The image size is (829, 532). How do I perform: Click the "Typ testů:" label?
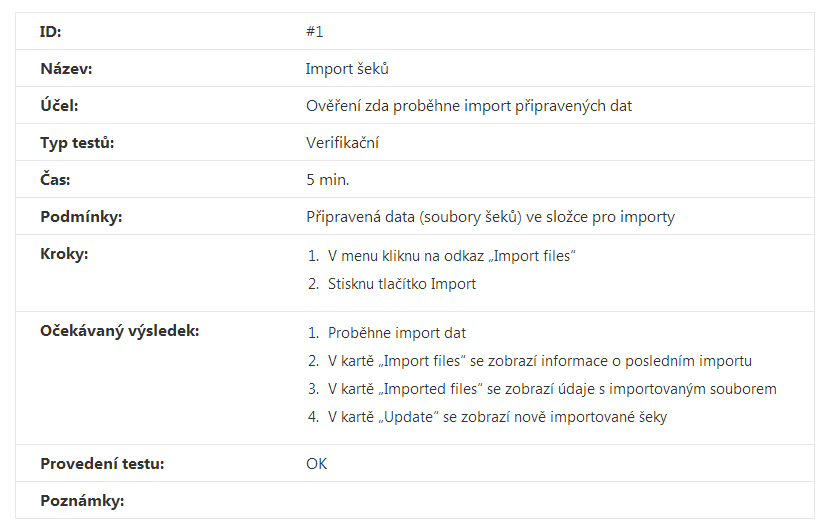pos(77,143)
